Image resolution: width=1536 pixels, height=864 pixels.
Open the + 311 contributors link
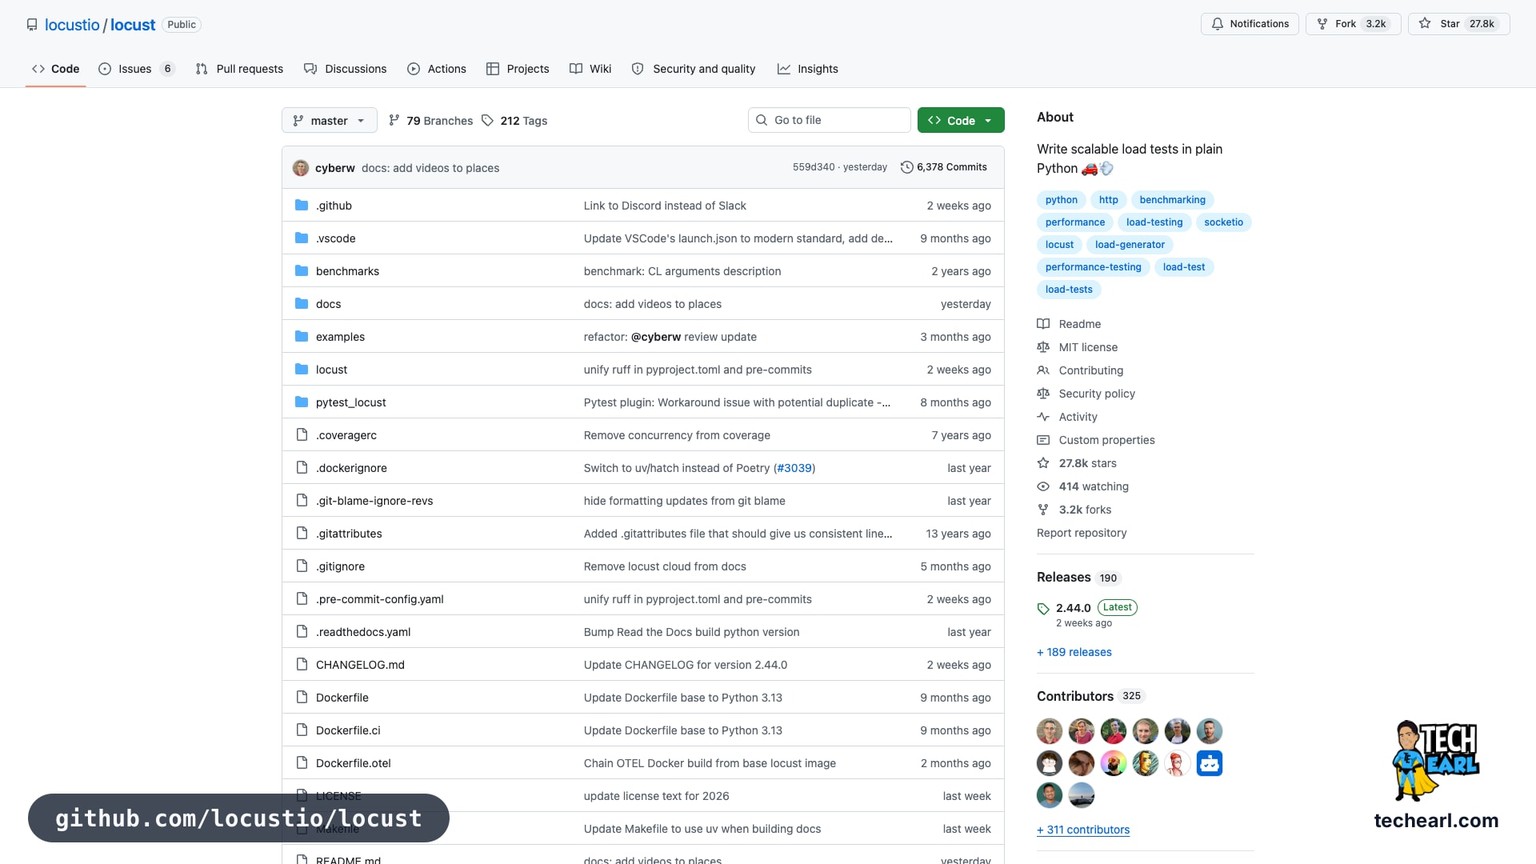coord(1083,830)
